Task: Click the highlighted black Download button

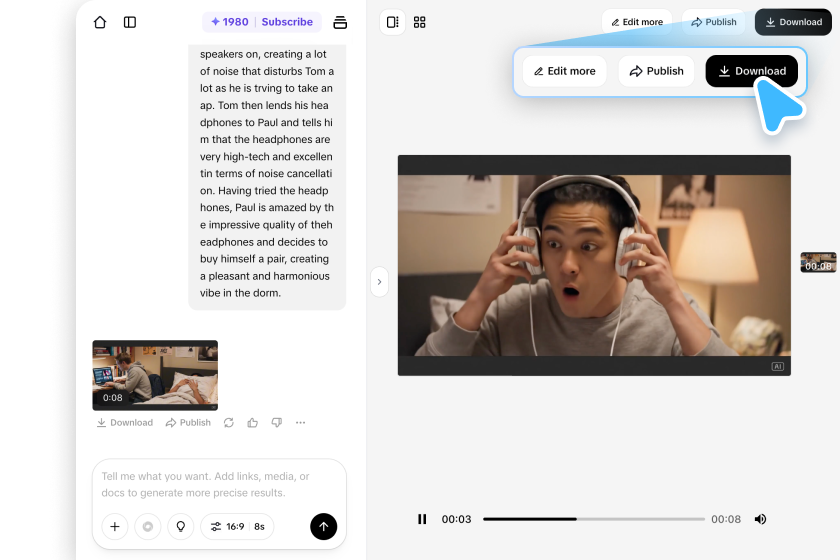Action: (x=752, y=71)
